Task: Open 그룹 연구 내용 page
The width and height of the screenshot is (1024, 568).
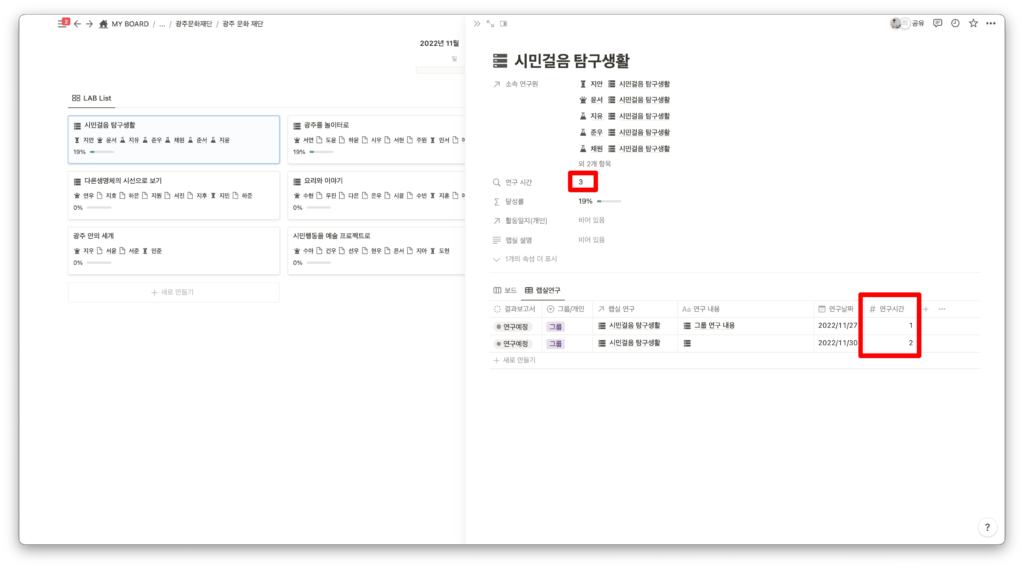Action: (x=709, y=326)
